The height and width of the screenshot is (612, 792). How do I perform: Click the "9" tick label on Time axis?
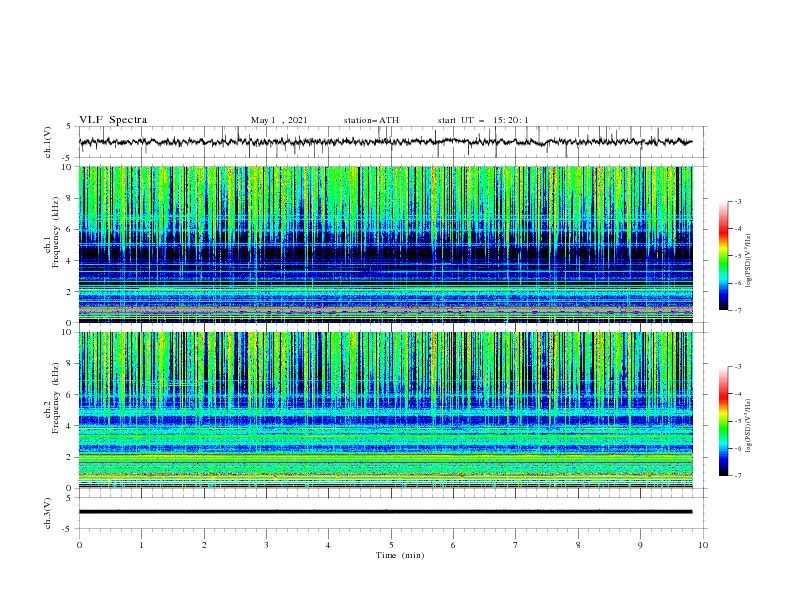pyautogui.click(x=640, y=545)
